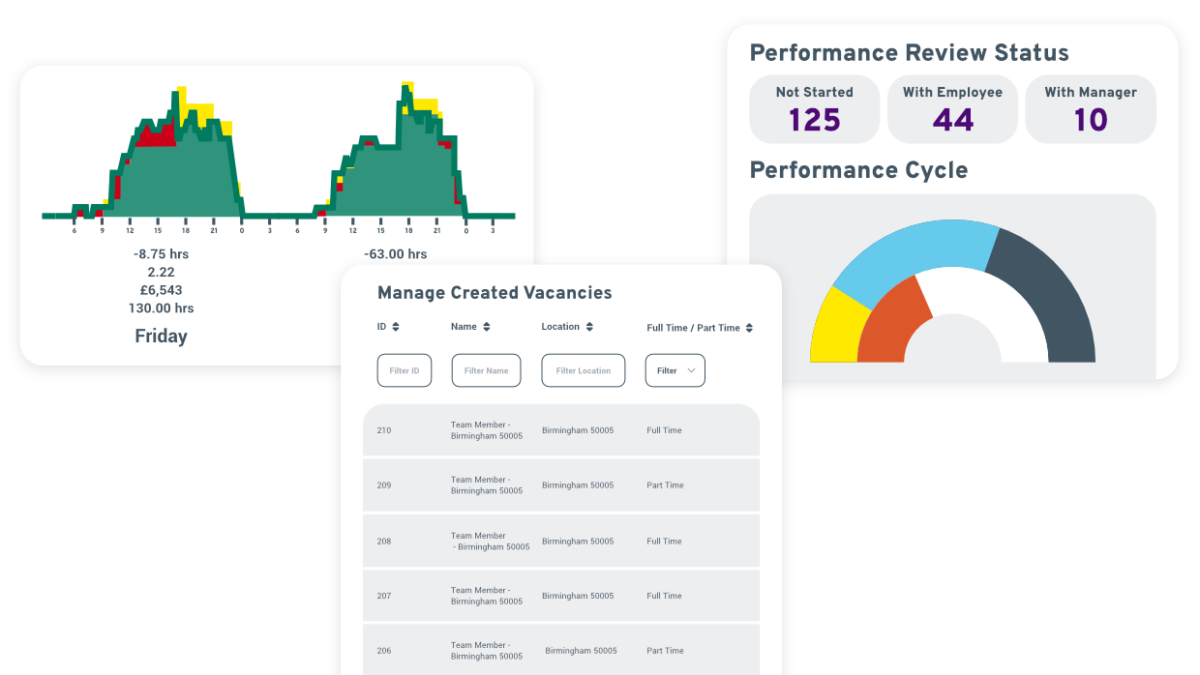The height and width of the screenshot is (675, 1200).
Task: Select vacancy row 210 in the table
Action: point(561,429)
